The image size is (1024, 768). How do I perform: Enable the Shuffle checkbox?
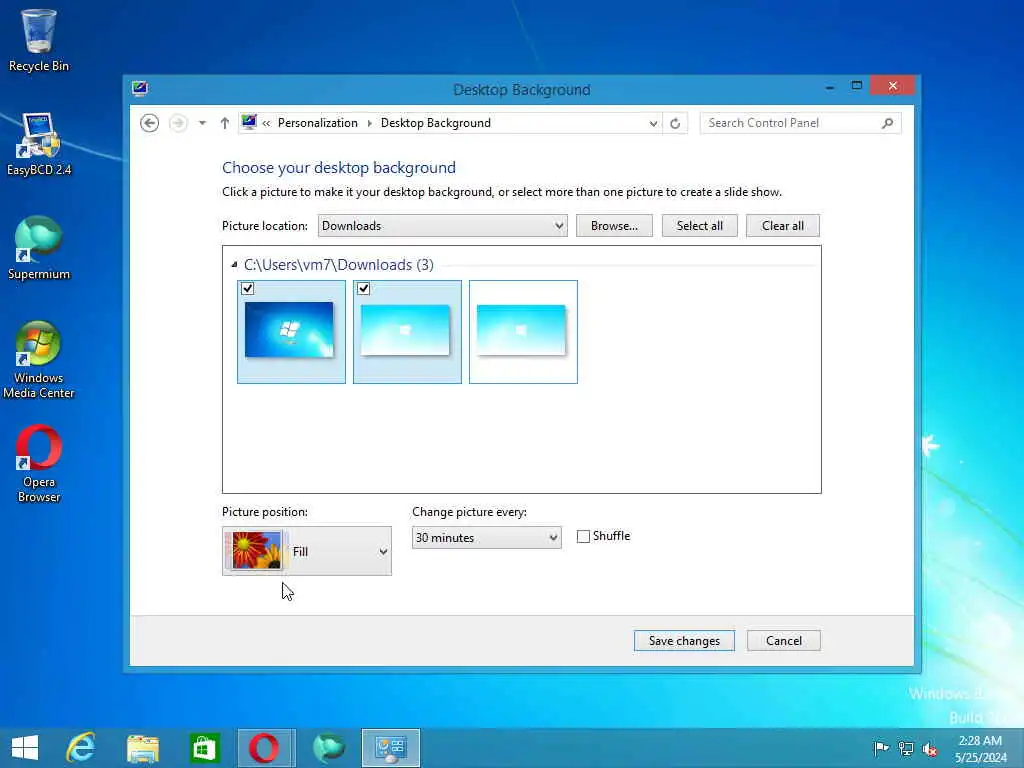[583, 536]
